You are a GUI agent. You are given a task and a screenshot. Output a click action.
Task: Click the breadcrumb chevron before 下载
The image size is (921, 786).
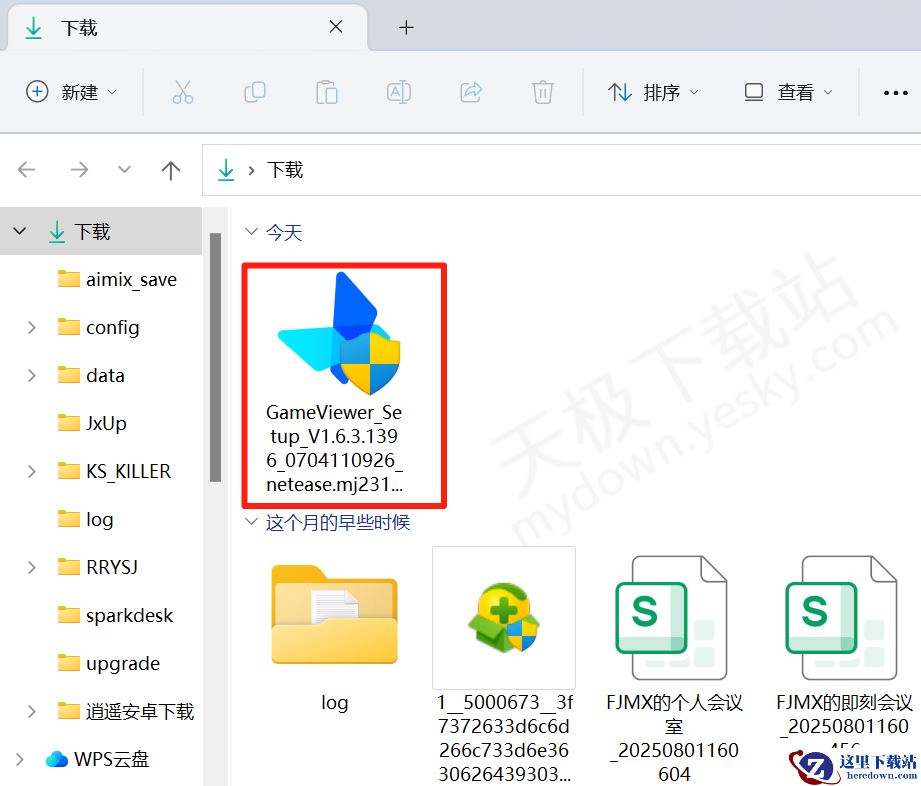point(251,170)
